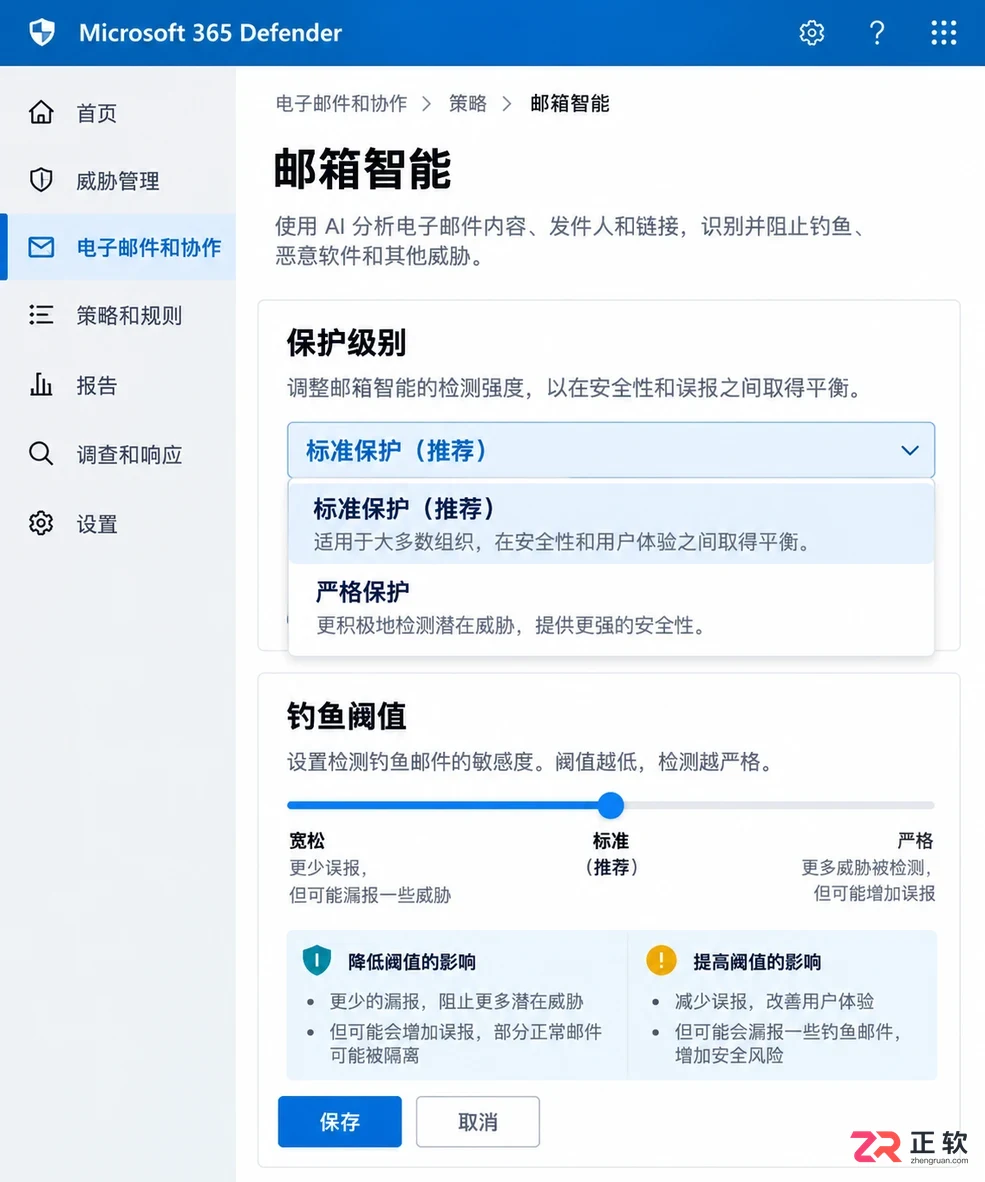Click the 标准保护（推荐） combo box field

click(610, 450)
